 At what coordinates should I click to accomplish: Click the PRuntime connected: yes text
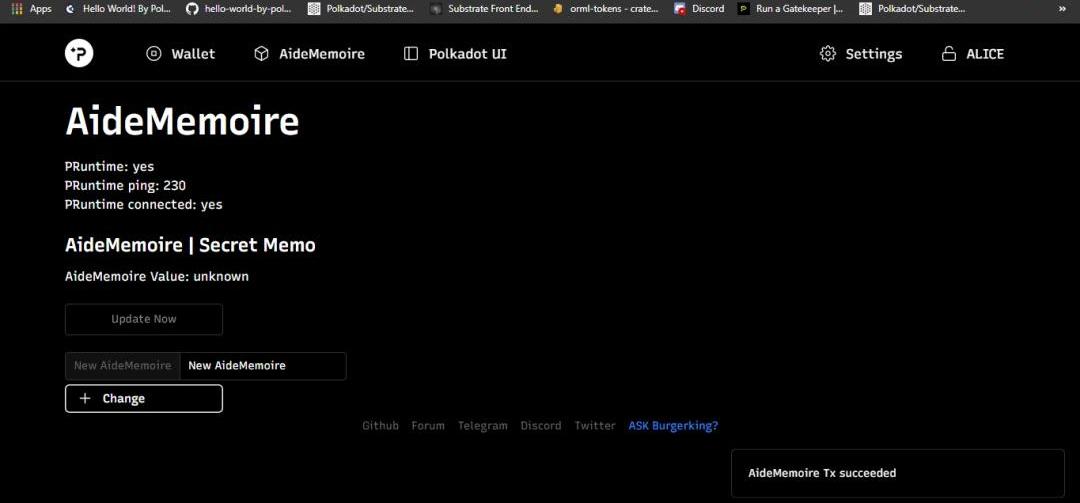(143, 205)
